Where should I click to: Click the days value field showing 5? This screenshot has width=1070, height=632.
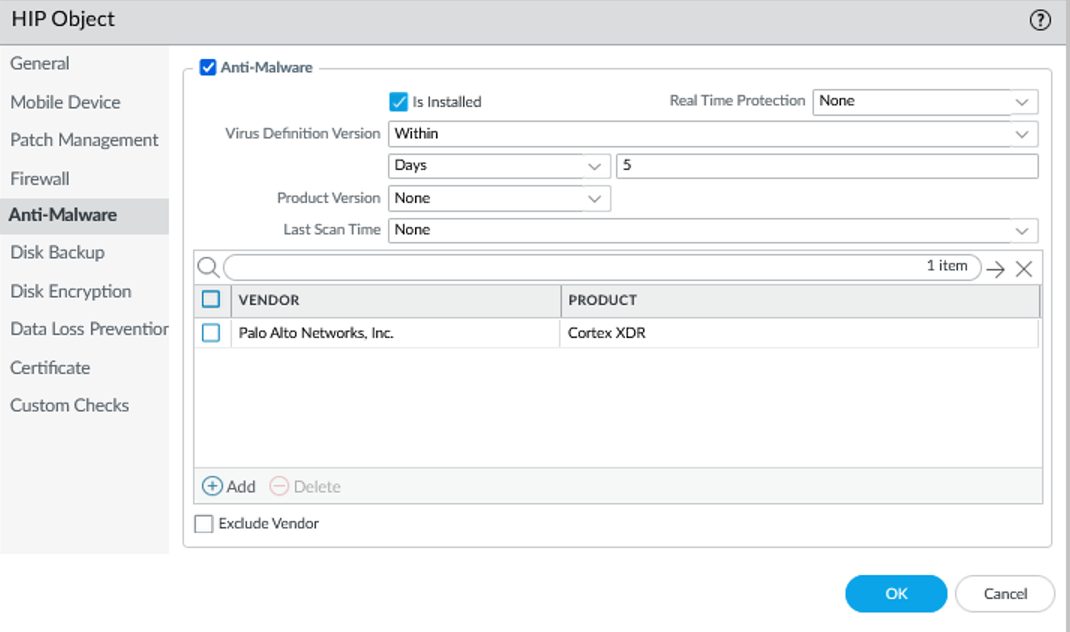pos(827,165)
